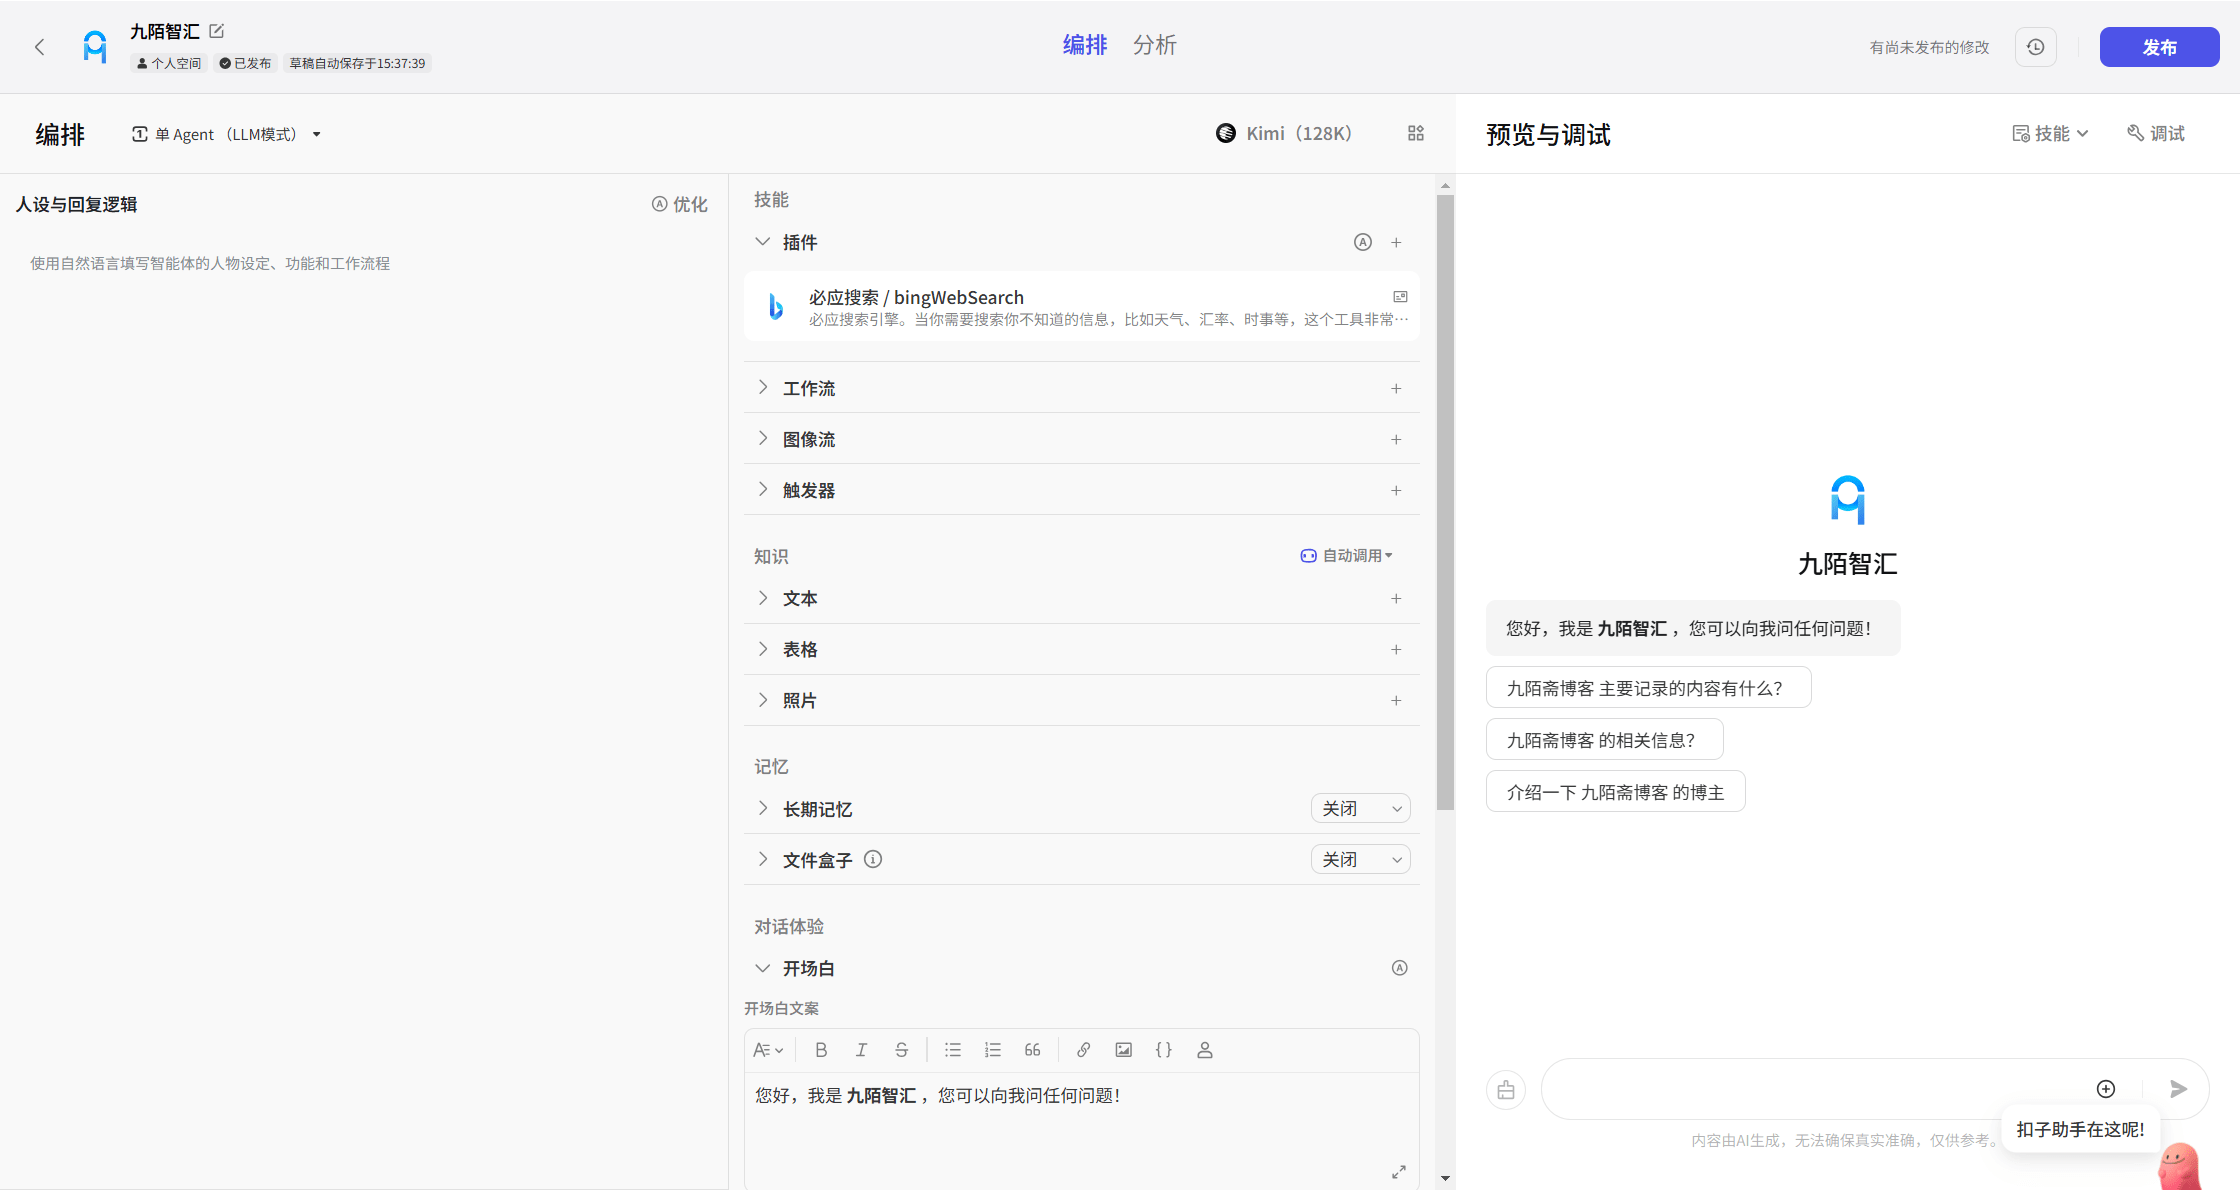Click the insert link icon
Screen dimensions: 2240x1190
tap(1083, 1050)
